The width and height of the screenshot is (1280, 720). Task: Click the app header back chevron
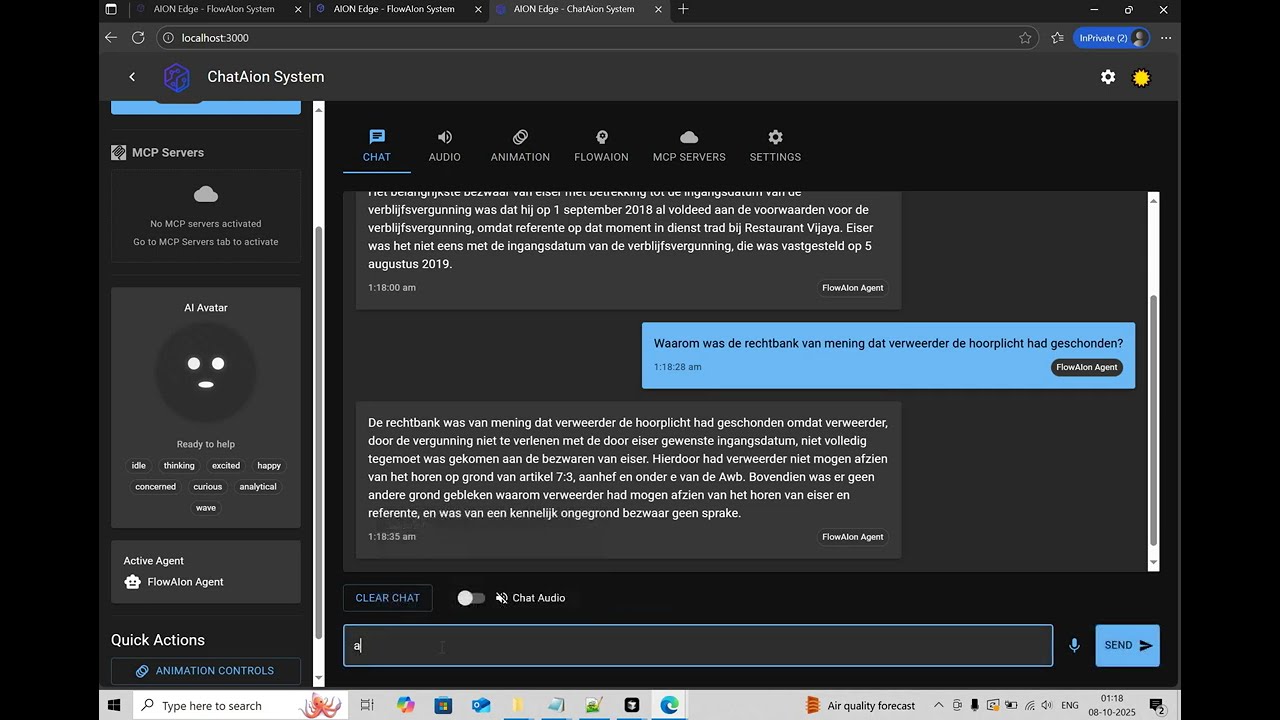click(132, 77)
